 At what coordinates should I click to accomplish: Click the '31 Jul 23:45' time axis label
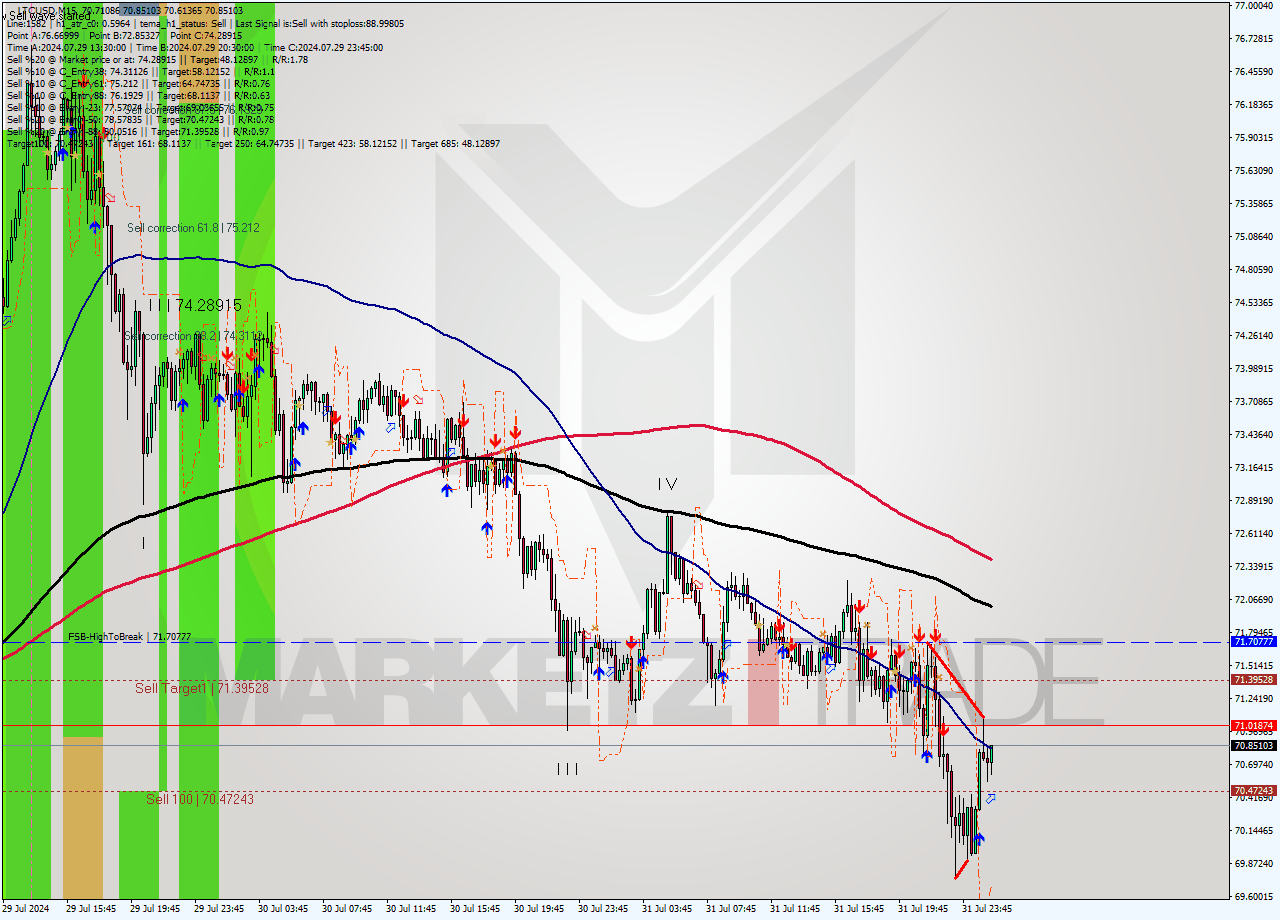pyautogui.click(x=987, y=909)
